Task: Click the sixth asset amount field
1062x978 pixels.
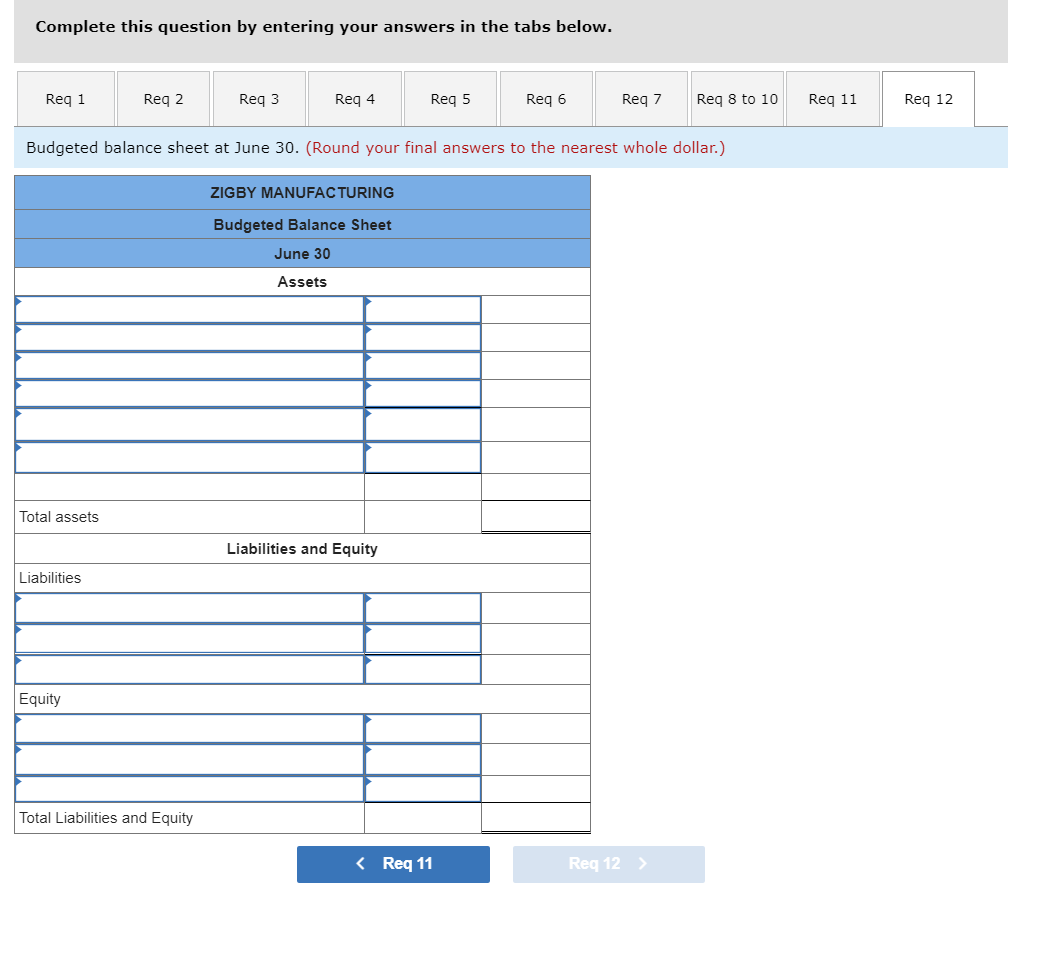Action: tap(423, 458)
